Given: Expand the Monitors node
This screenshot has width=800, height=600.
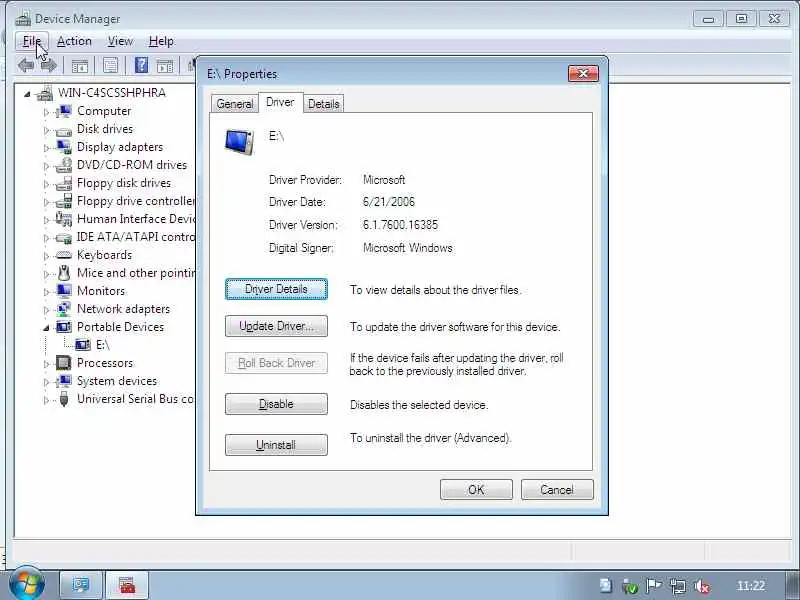Looking at the screenshot, I should pos(46,292).
